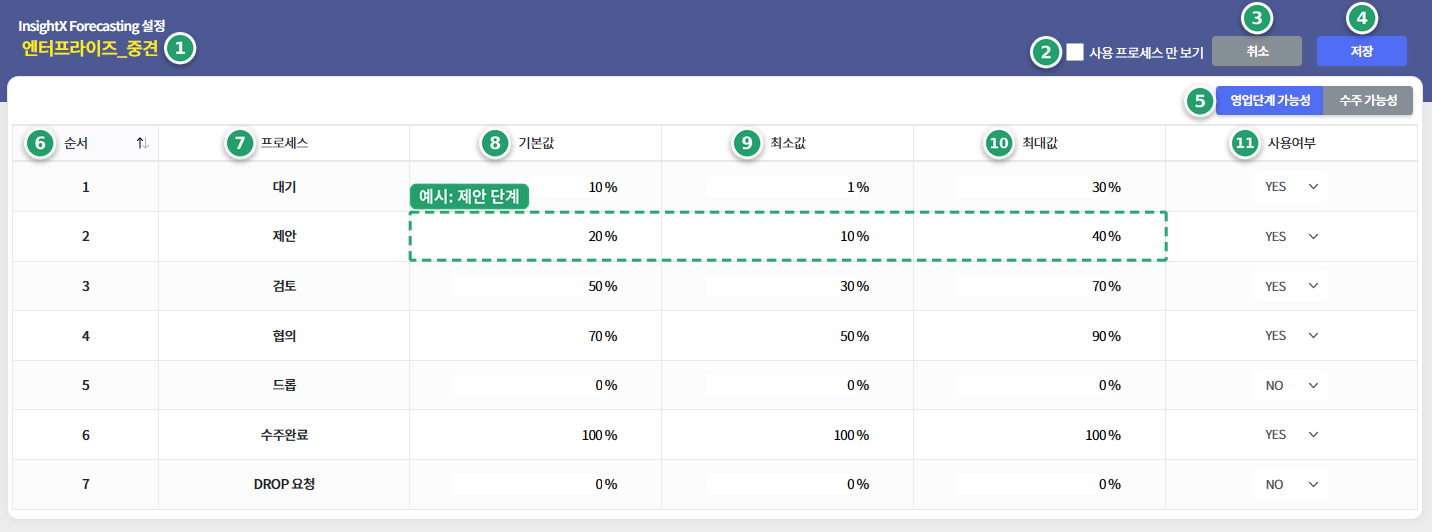Expand the YES dropdown for 수주완료 row
Image resolution: width=1432 pixels, height=532 pixels.
point(1291,435)
